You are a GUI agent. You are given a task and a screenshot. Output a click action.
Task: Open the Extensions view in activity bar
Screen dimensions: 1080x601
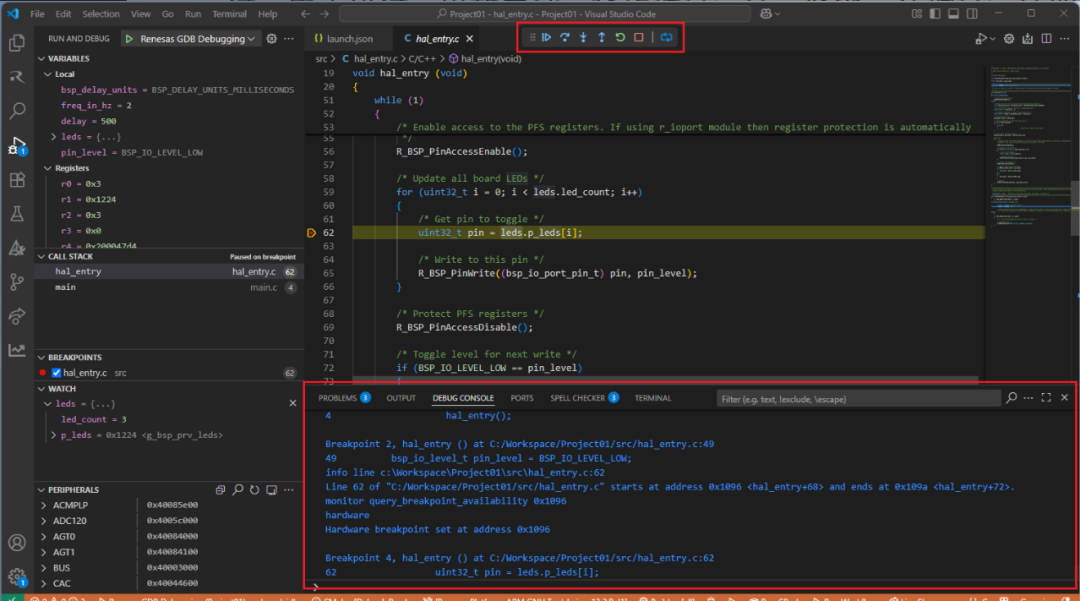click(x=17, y=180)
